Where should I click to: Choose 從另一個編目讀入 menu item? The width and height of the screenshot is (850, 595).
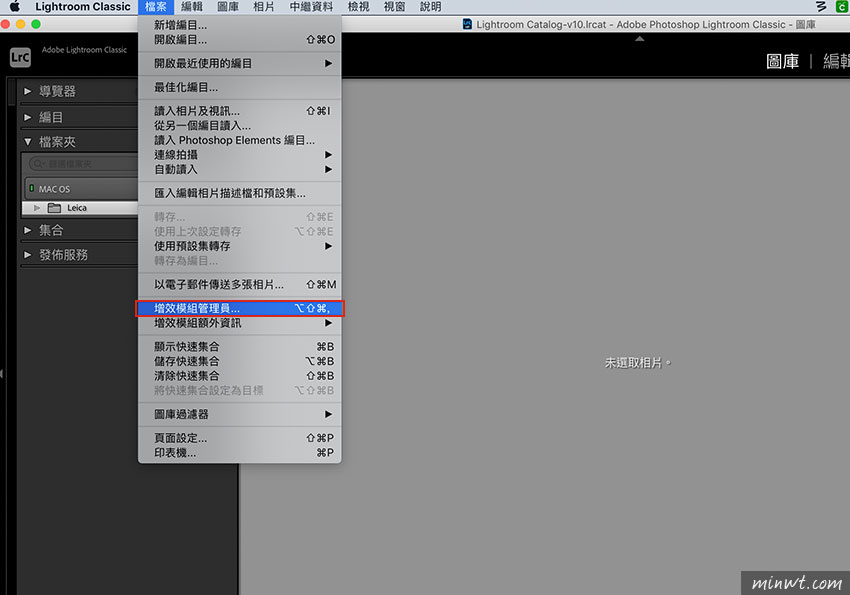point(240,126)
